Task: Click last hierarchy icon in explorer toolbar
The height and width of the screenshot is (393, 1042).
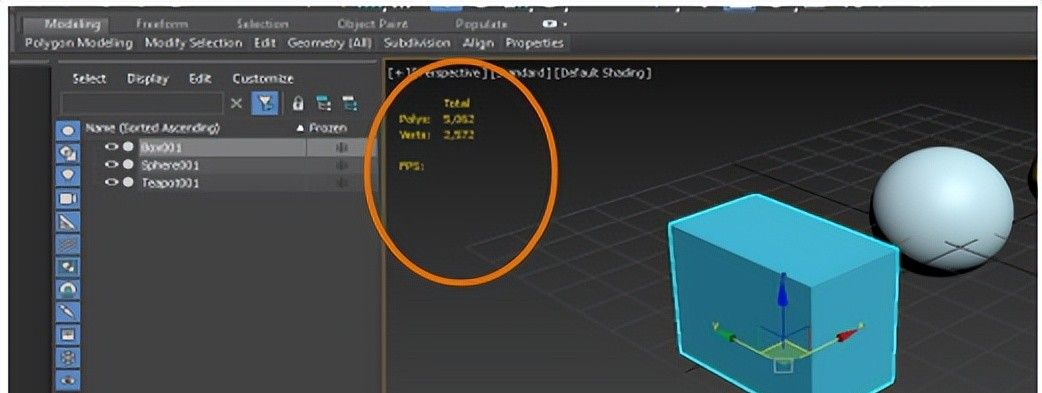Action: [350, 103]
